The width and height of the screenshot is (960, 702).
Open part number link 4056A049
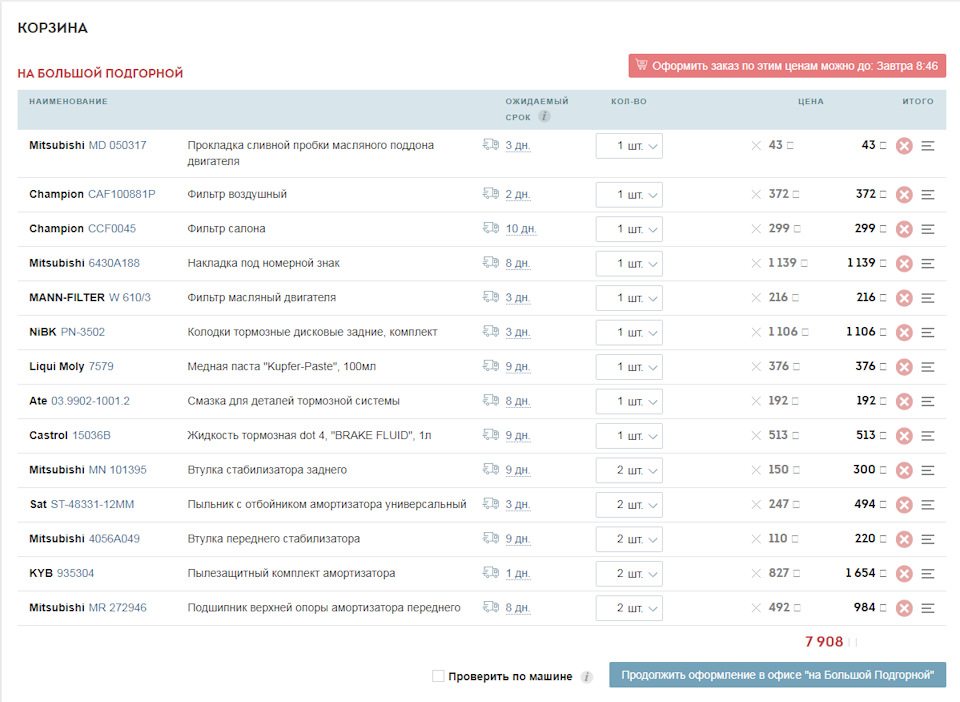(114, 539)
